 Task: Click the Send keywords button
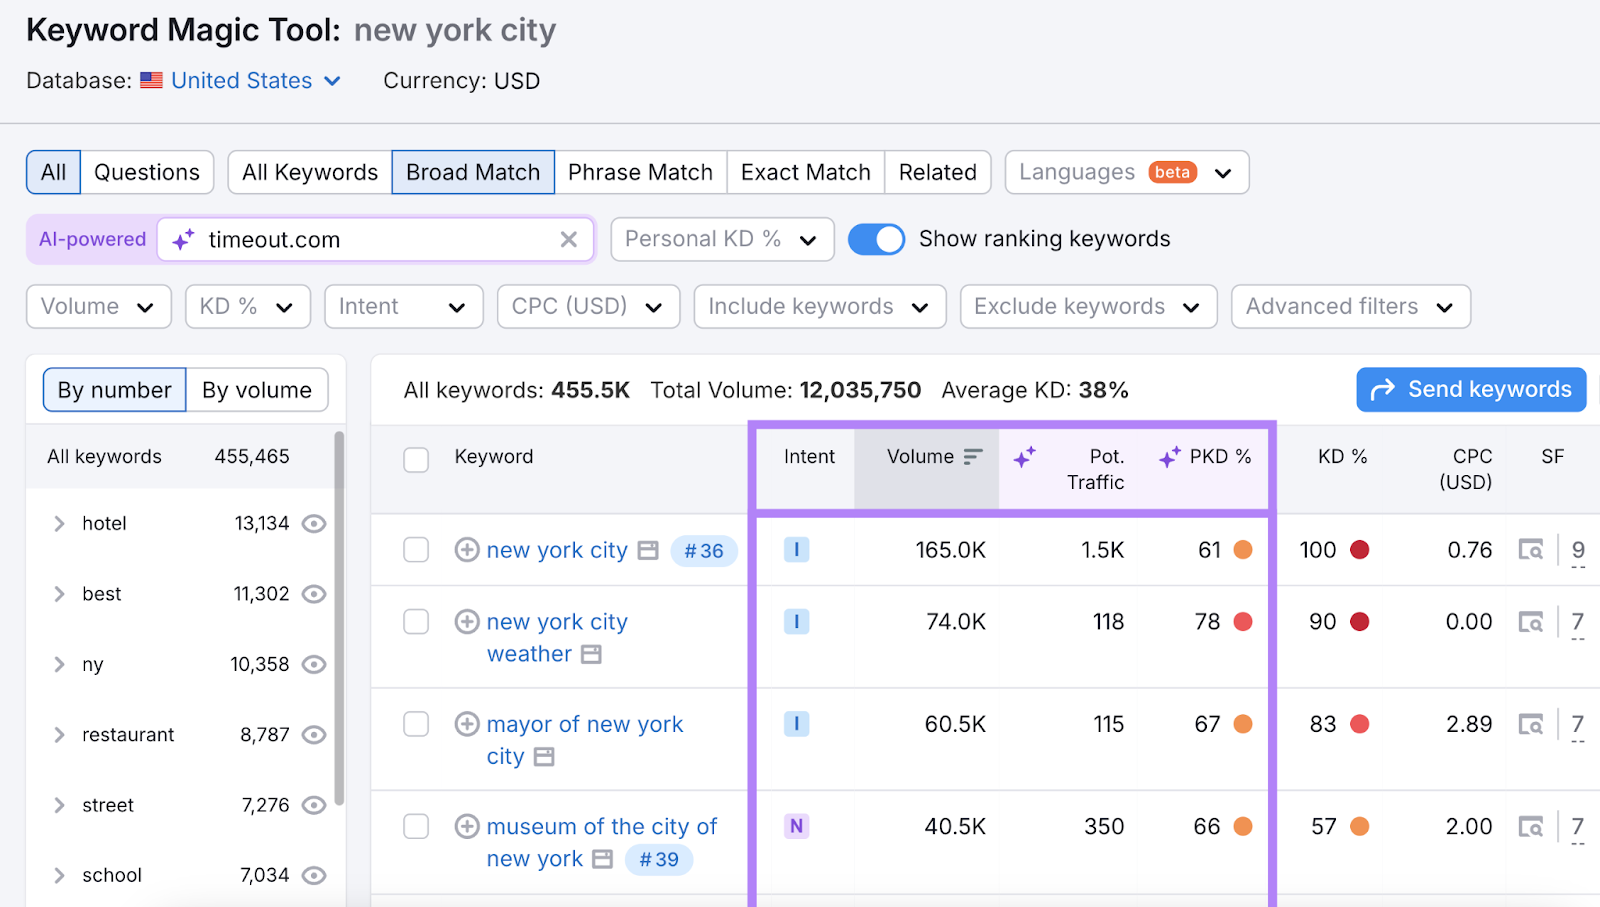[x=1471, y=389]
